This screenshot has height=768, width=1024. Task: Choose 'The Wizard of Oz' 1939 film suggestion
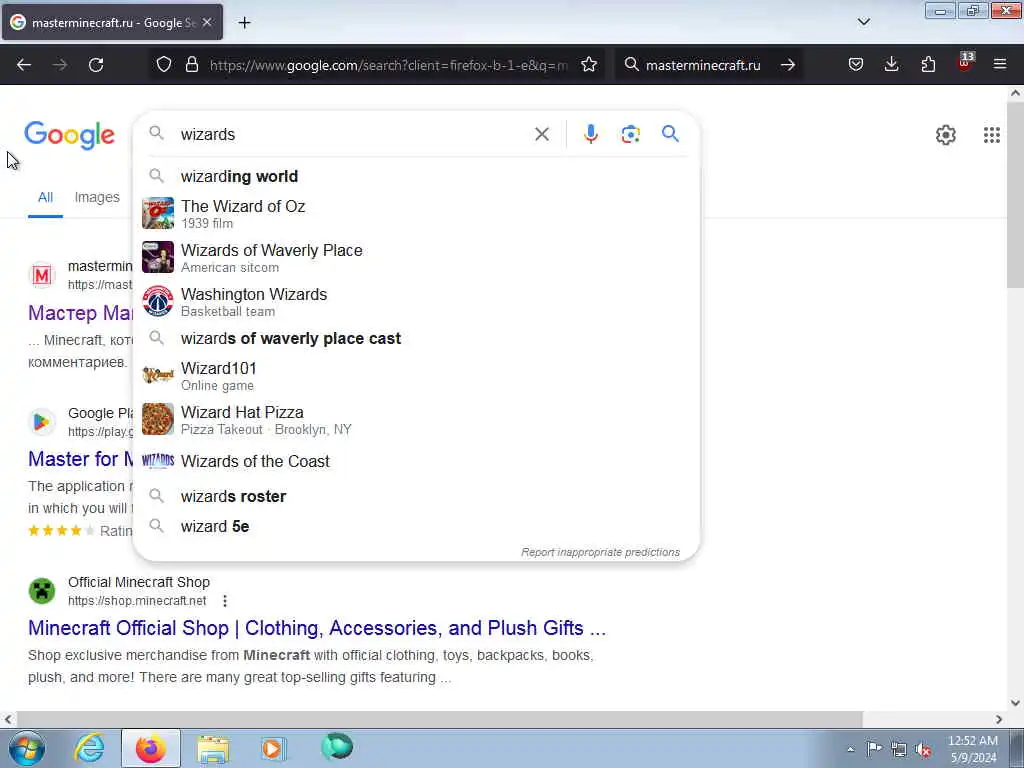[x=416, y=214]
